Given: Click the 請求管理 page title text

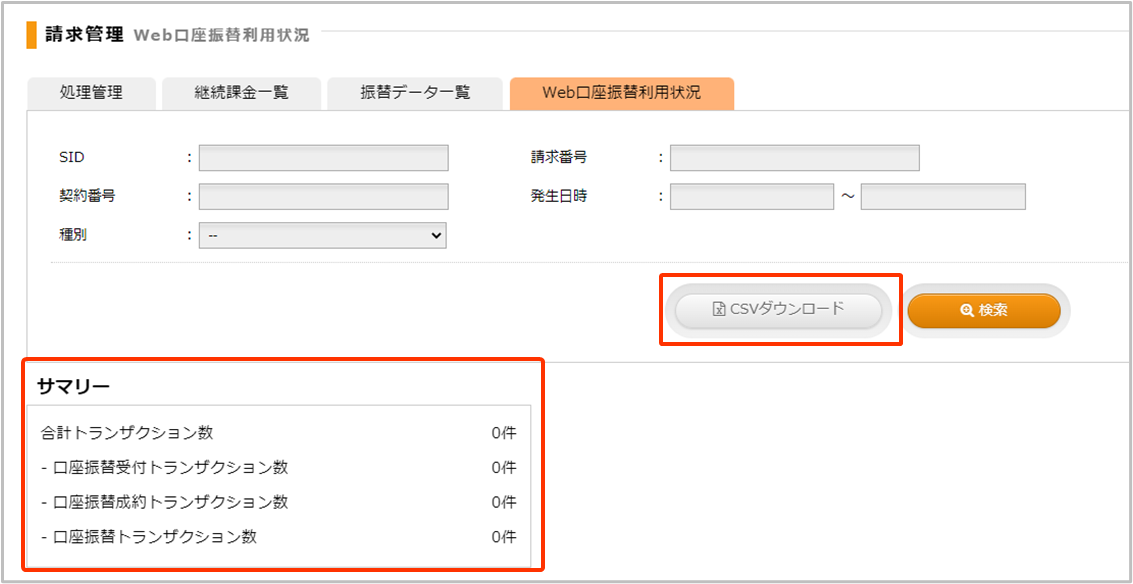Looking at the screenshot, I should click(84, 34).
